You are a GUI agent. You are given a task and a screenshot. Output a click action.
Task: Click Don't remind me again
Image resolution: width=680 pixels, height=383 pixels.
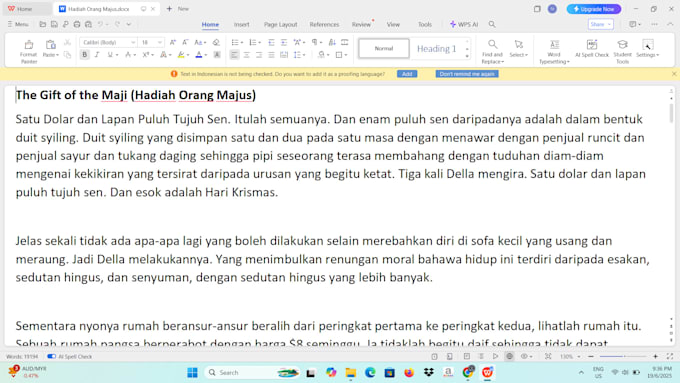tap(467, 74)
